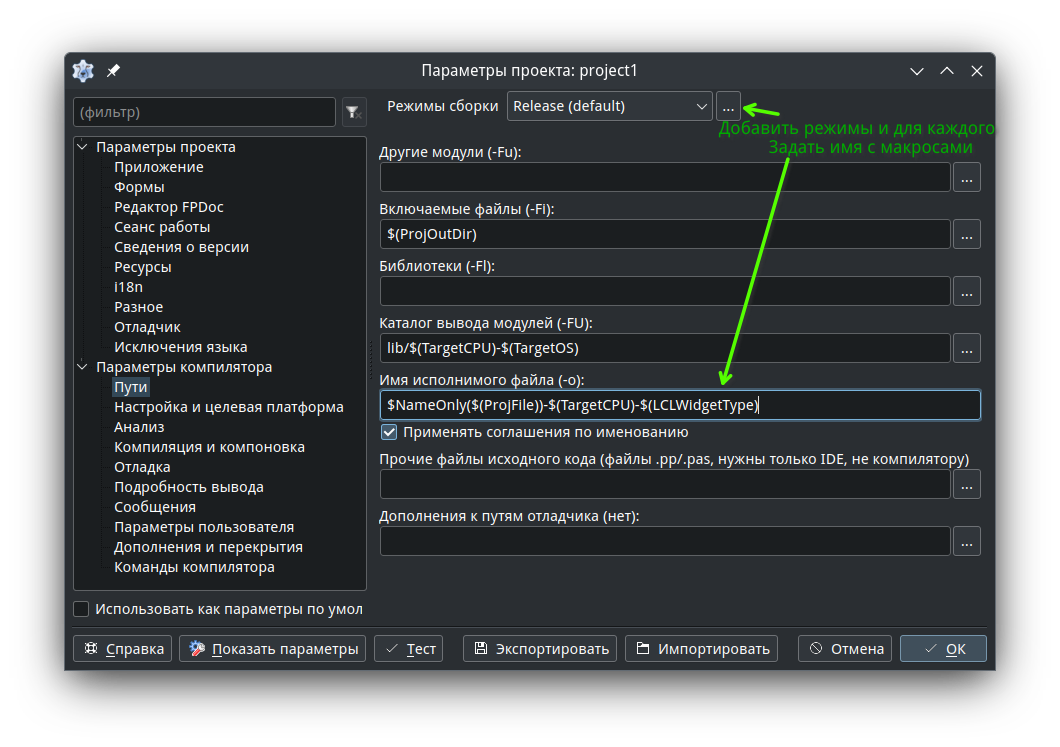Click the Библиотеки (-Fl) input field
This screenshot has width=1060, height=747.
click(665, 291)
